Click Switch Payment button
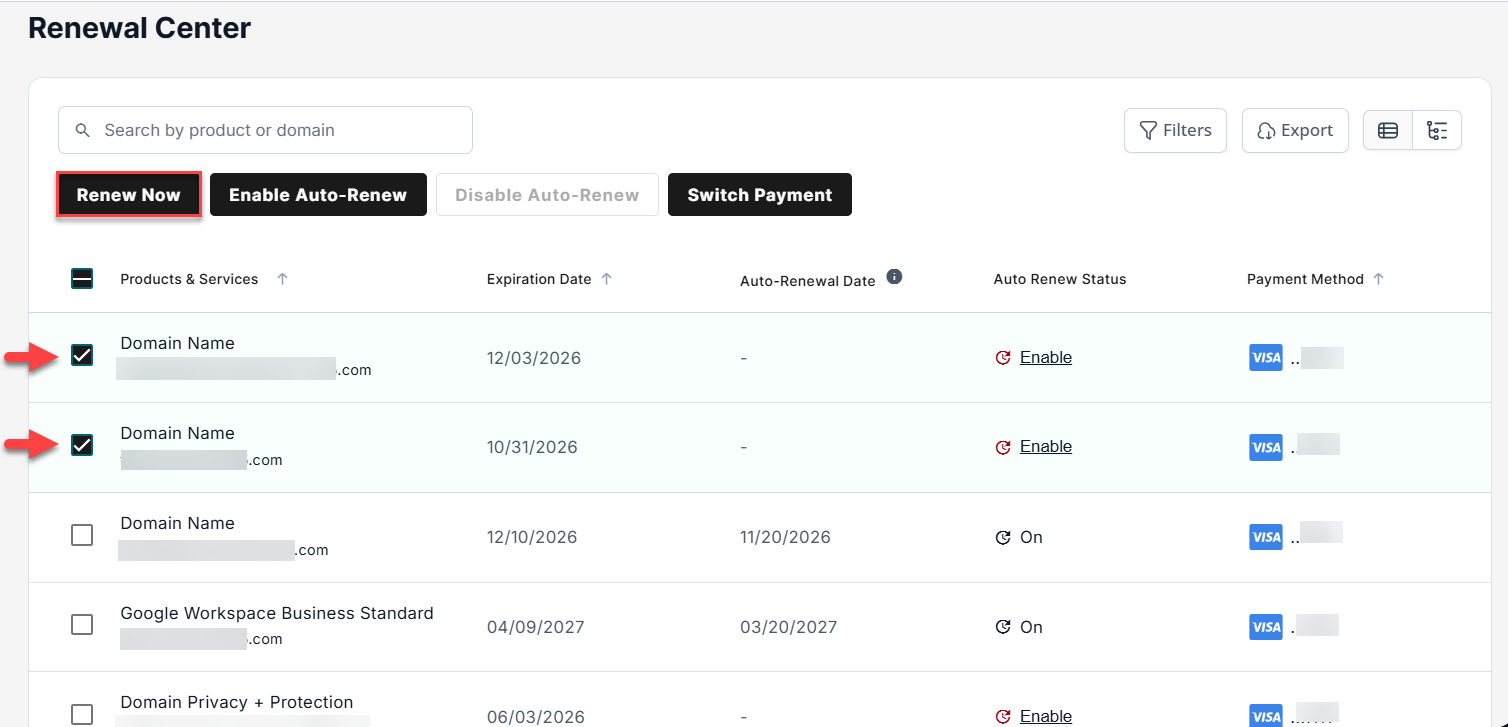 pos(760,195)
